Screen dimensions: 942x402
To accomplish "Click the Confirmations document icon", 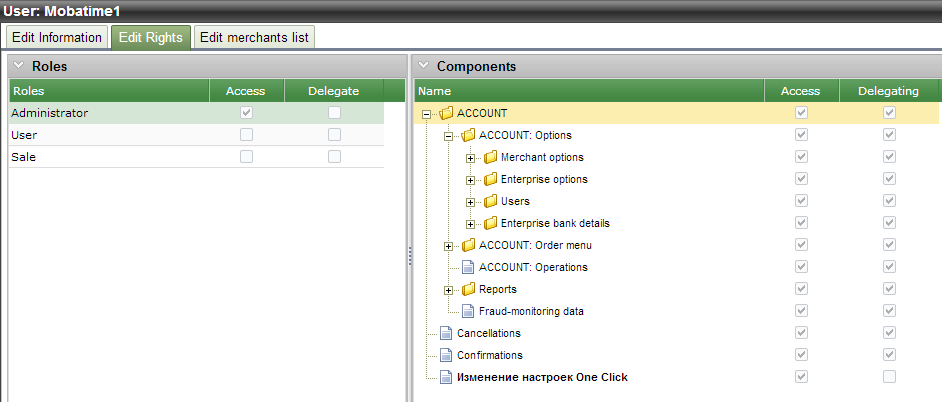I will pyautogui.click(x=446, y=355).
